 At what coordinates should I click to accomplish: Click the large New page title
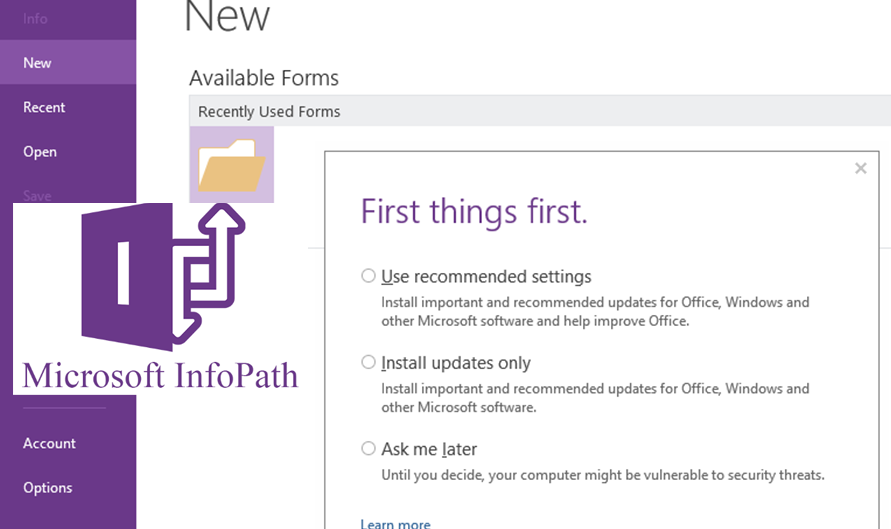[x=227, y=17]
